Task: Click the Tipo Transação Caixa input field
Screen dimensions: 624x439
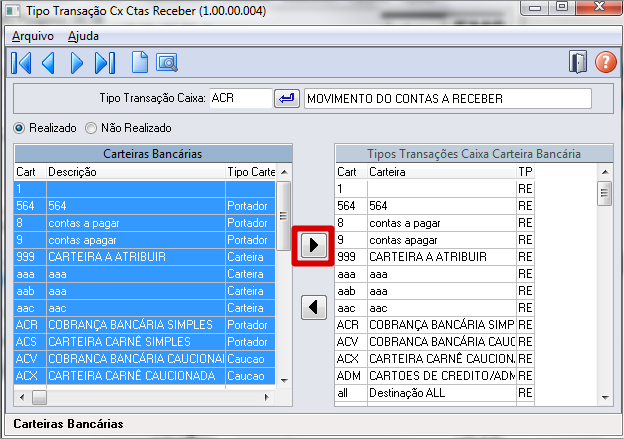Action: tap(241, 98)
